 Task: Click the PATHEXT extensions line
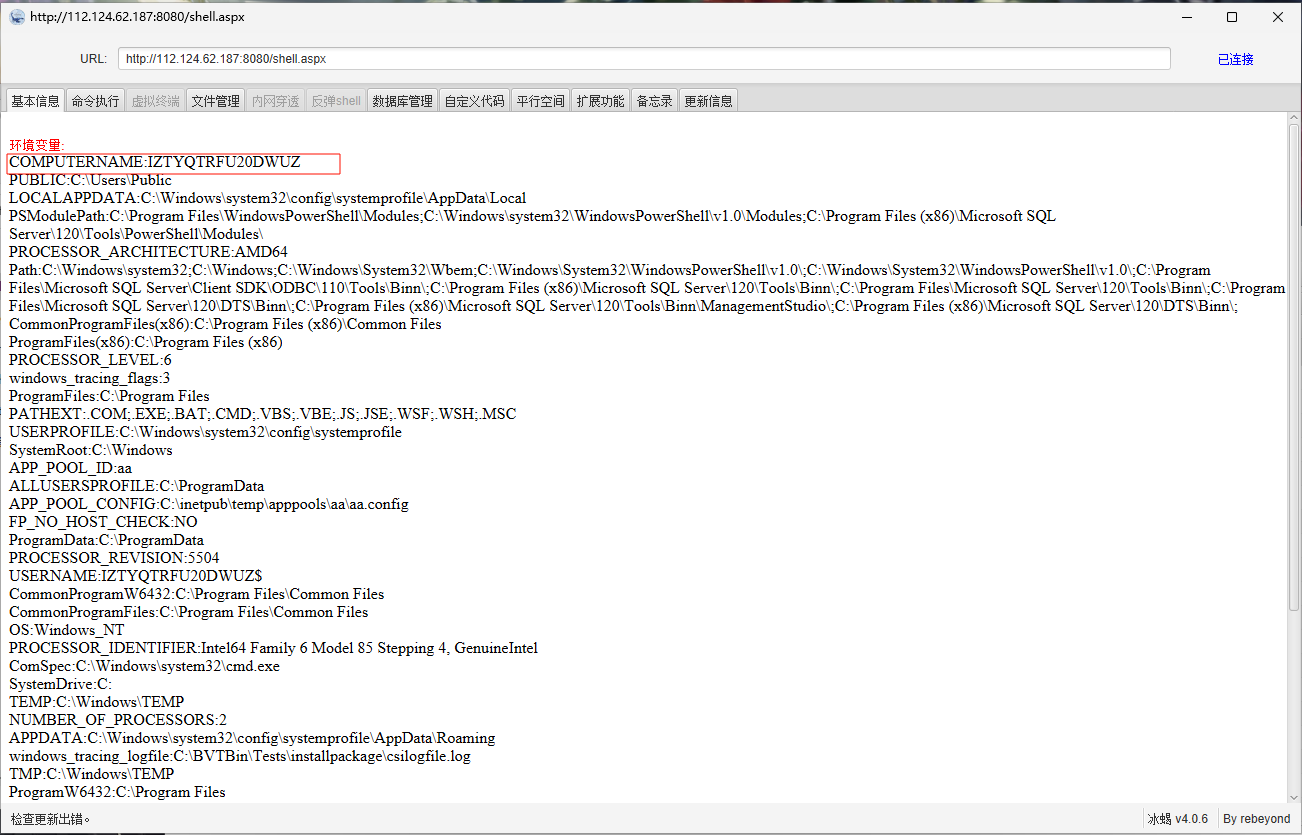click(x=263, y=414)
